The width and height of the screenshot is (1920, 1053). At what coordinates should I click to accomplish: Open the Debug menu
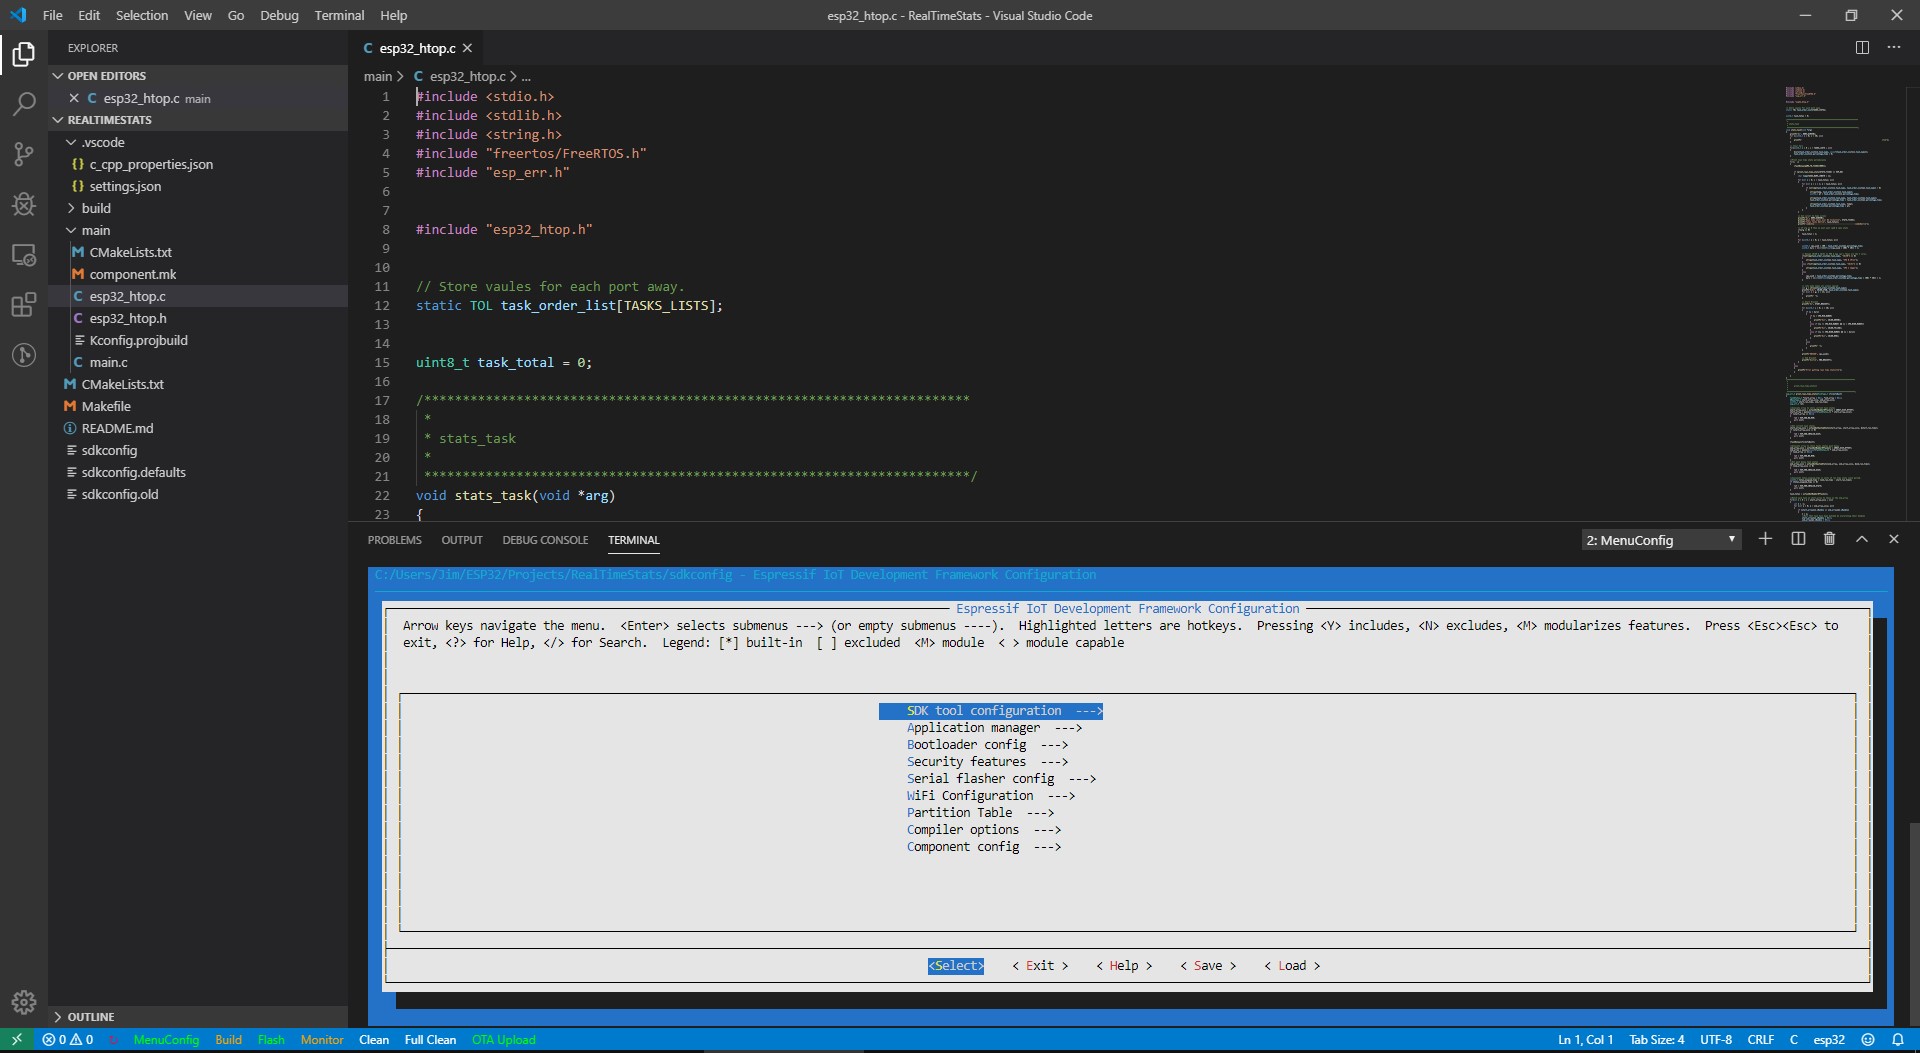[279, 15]
